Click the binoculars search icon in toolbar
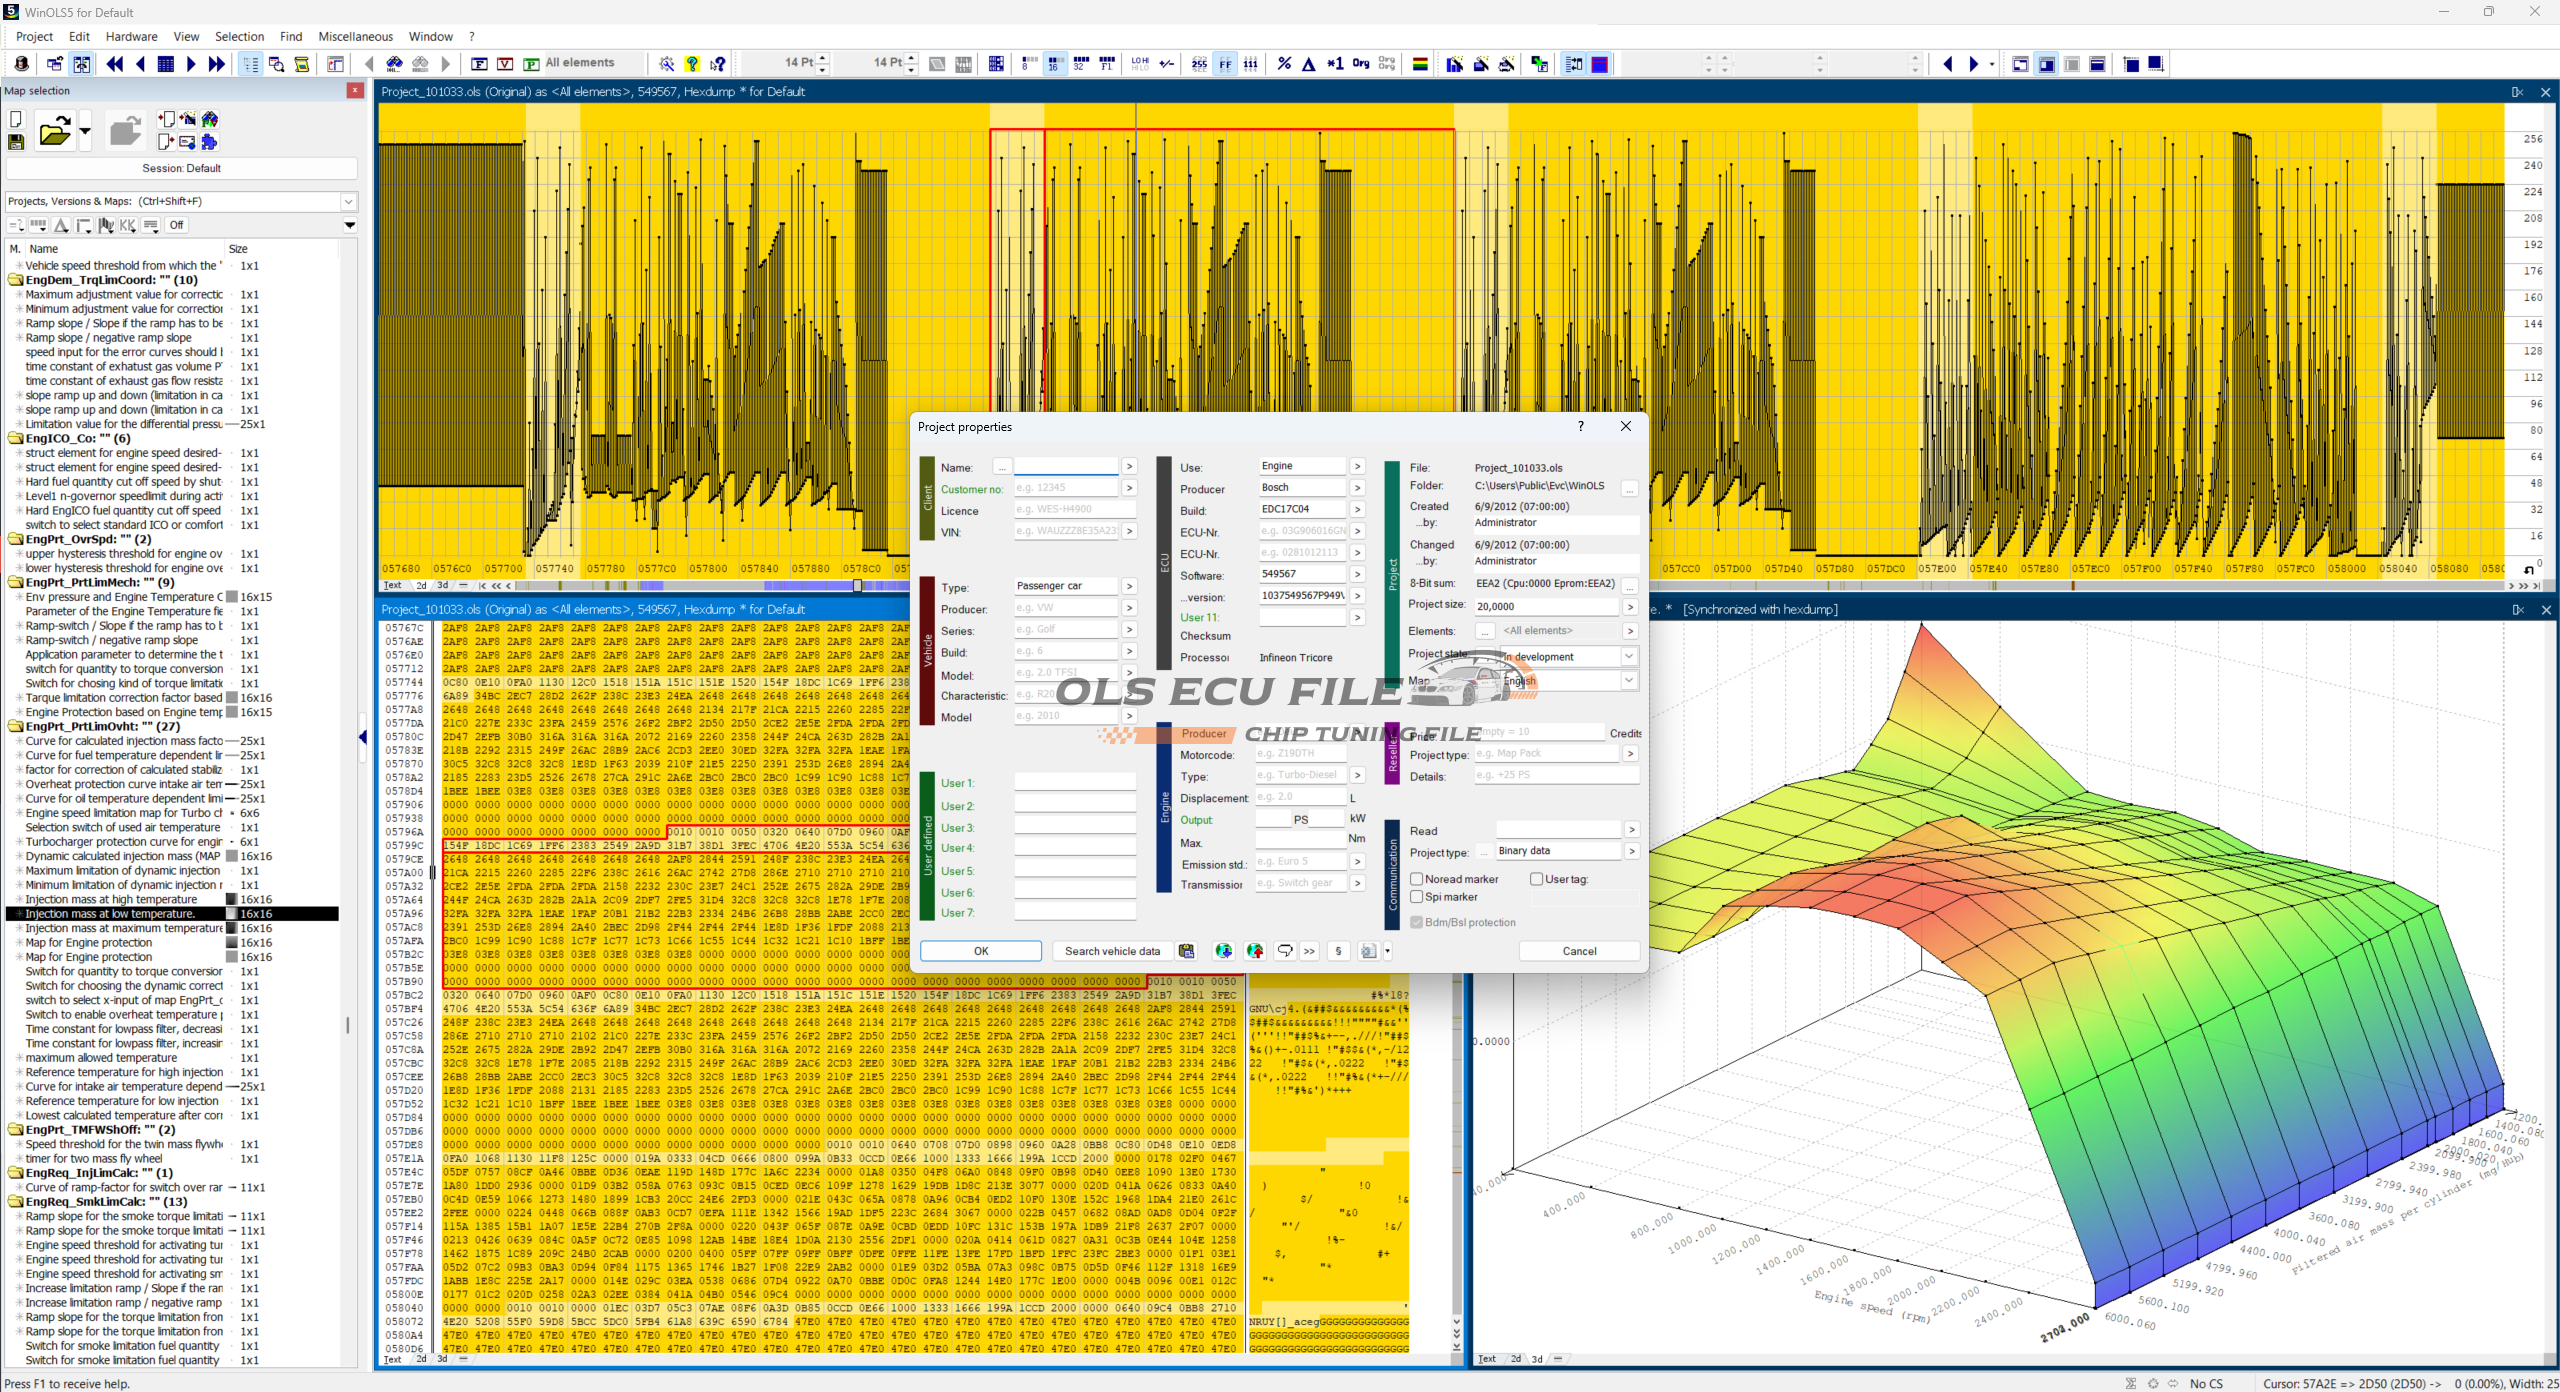 tap(395, 64)
